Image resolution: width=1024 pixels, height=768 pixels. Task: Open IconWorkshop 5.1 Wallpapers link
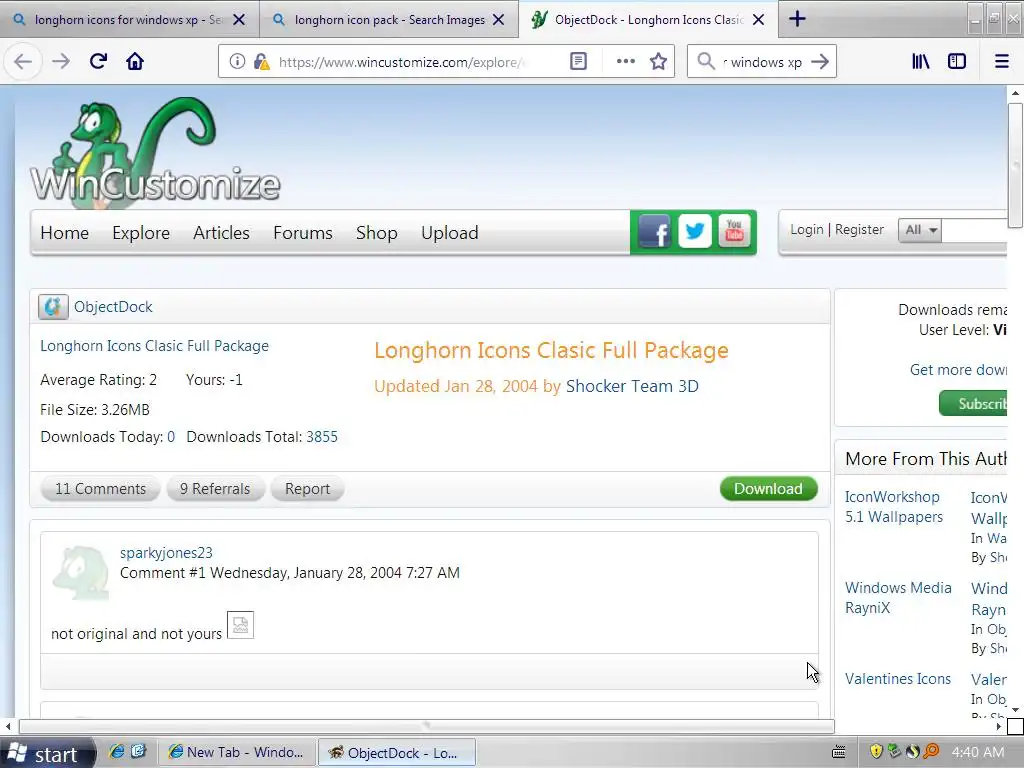(x=893, y=507)
